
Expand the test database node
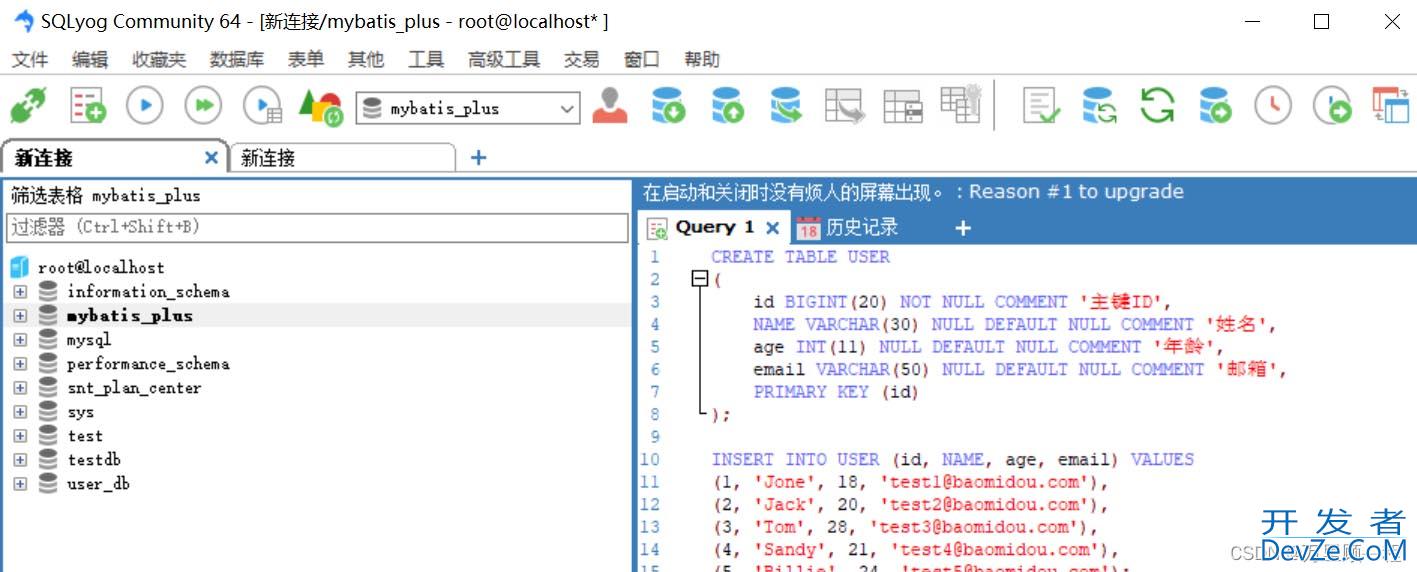pos(20,436)
